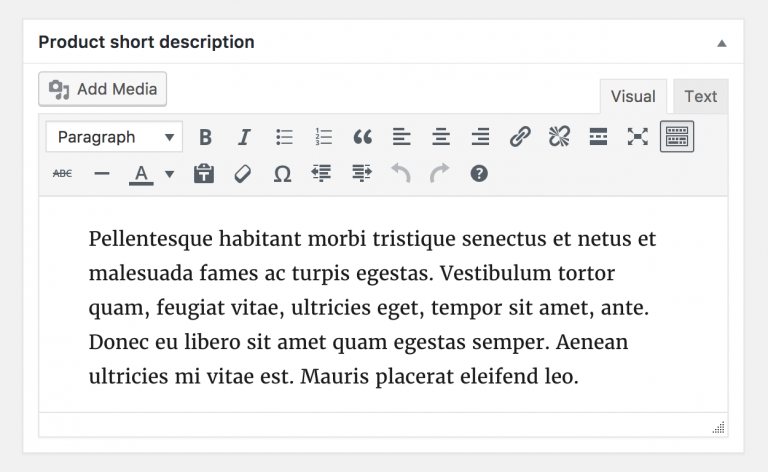
Task: Align text left
Action: (402, 137)
